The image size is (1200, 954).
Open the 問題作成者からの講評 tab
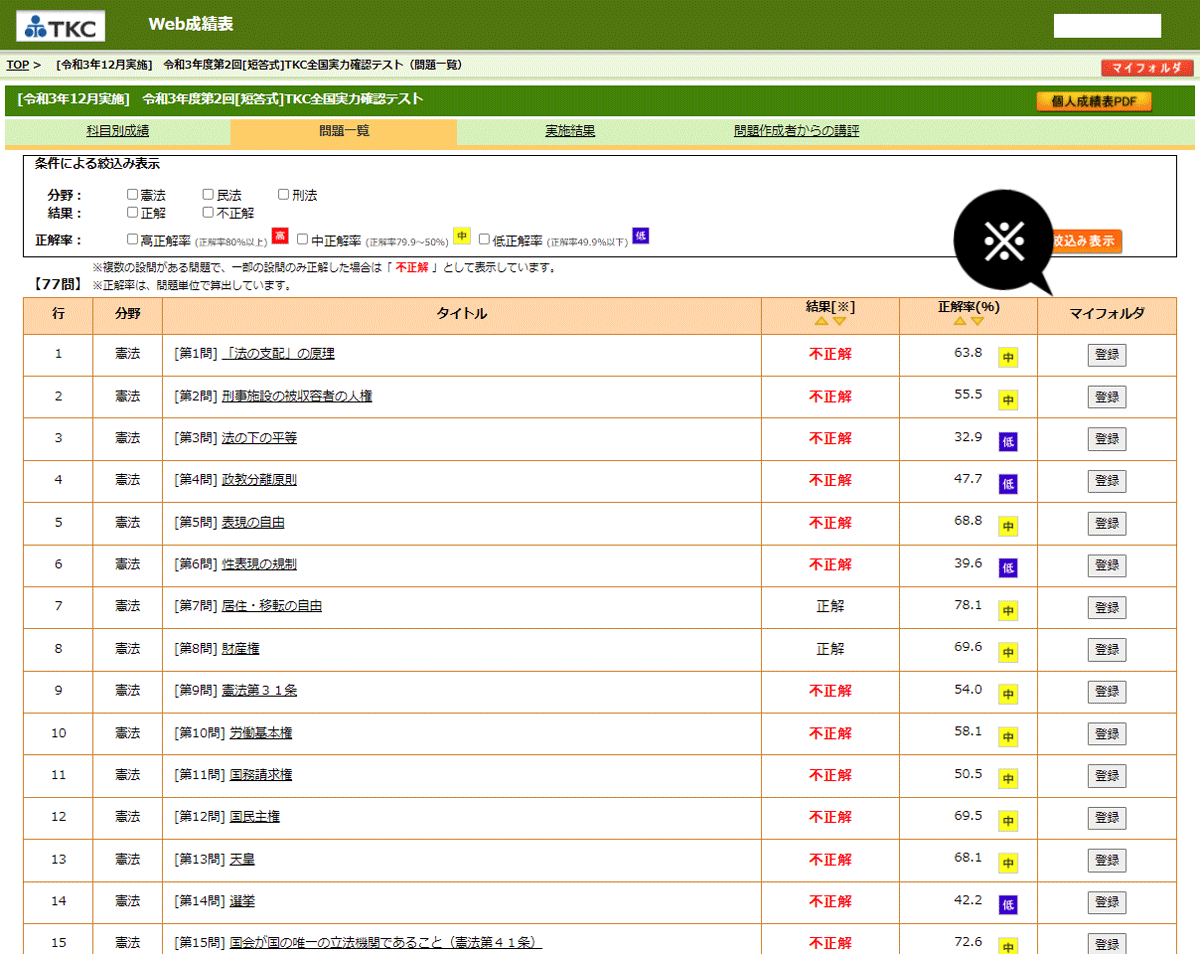(x=796, y=131)
